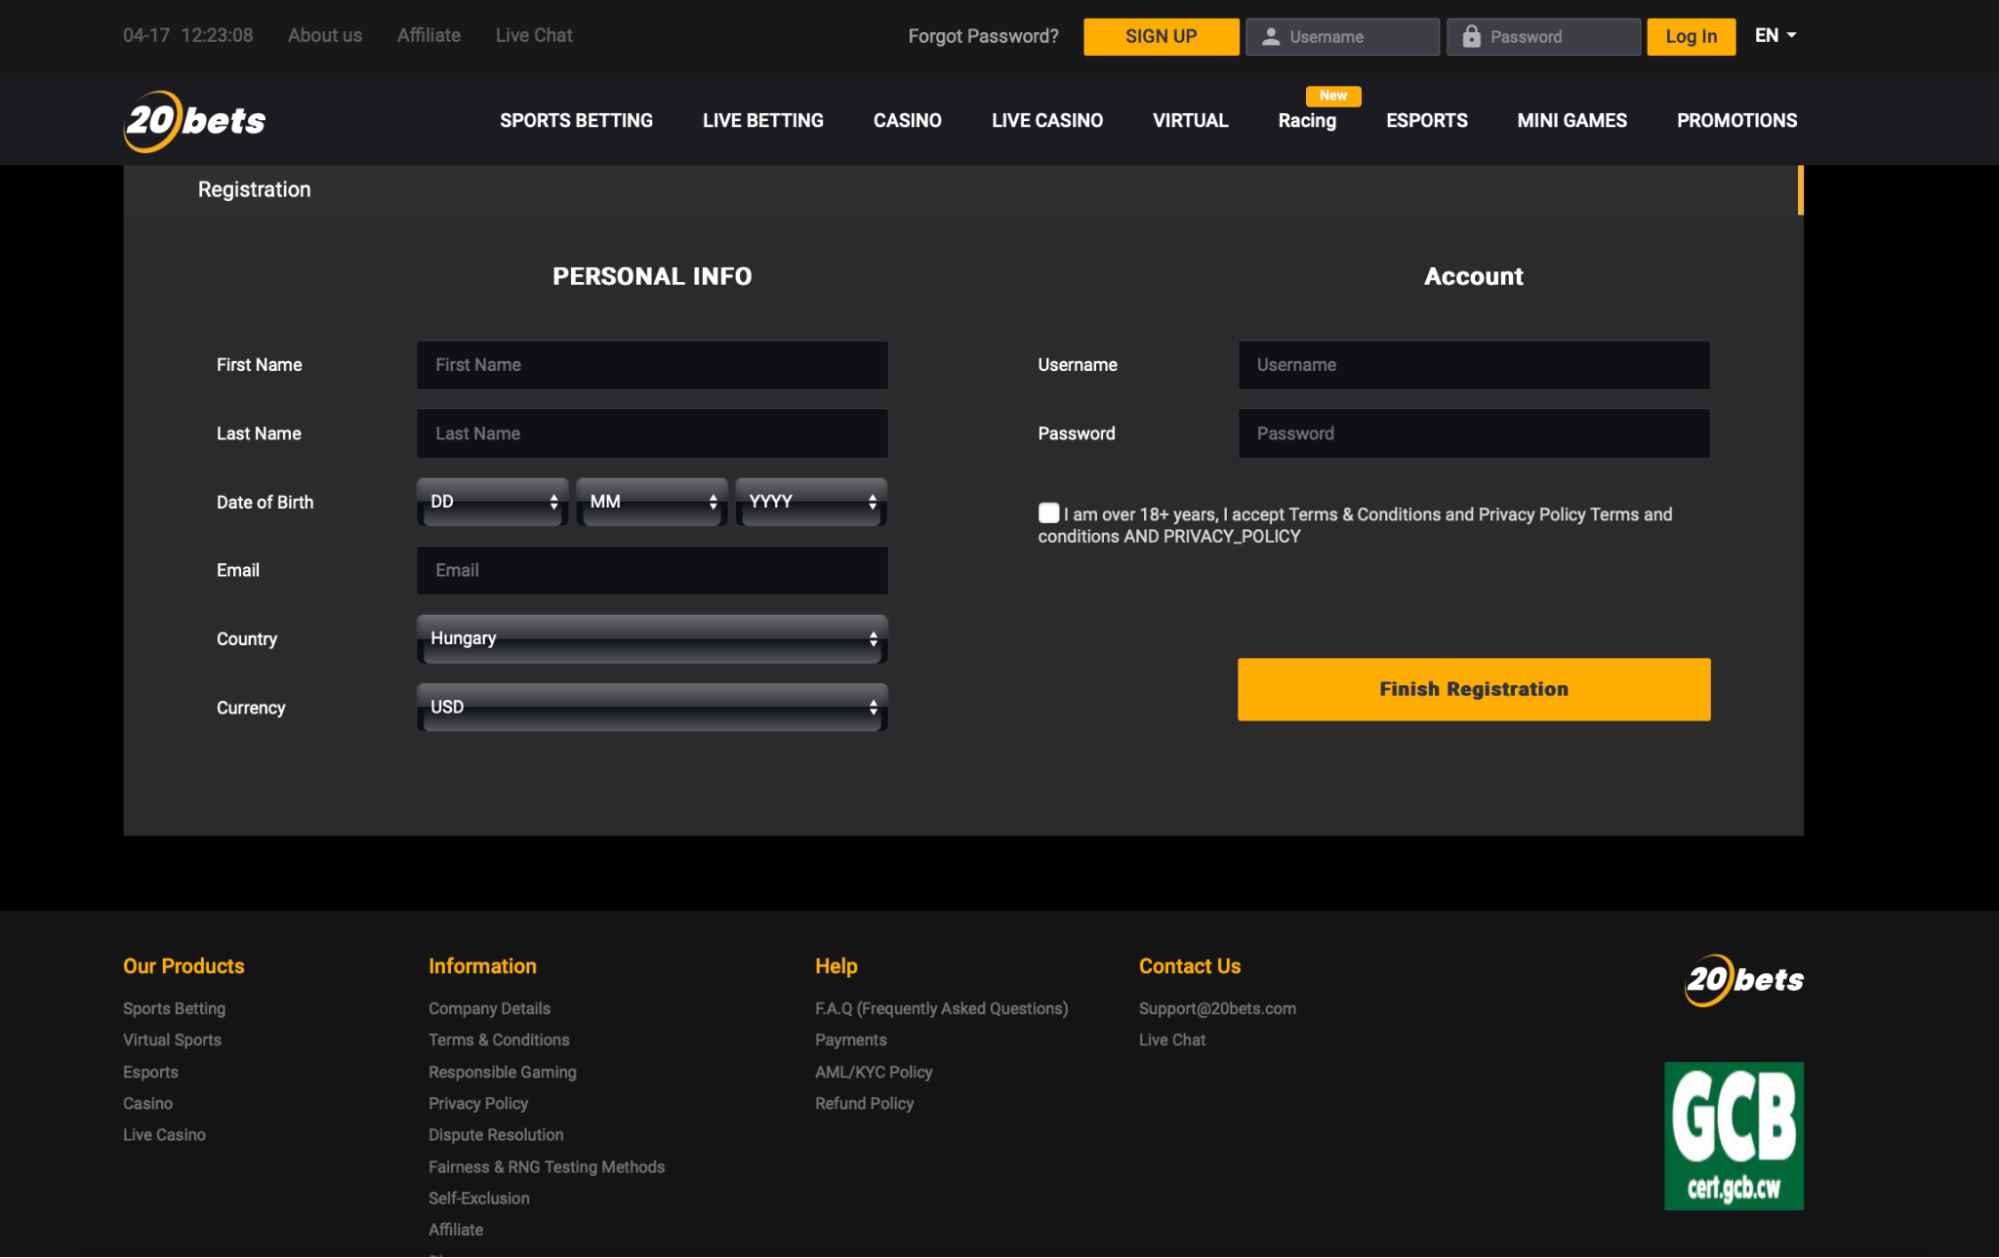Expand the Country dropdown showing Hungary
The width and height of the screenshot is (1999, 1258).
coord(652,639)
